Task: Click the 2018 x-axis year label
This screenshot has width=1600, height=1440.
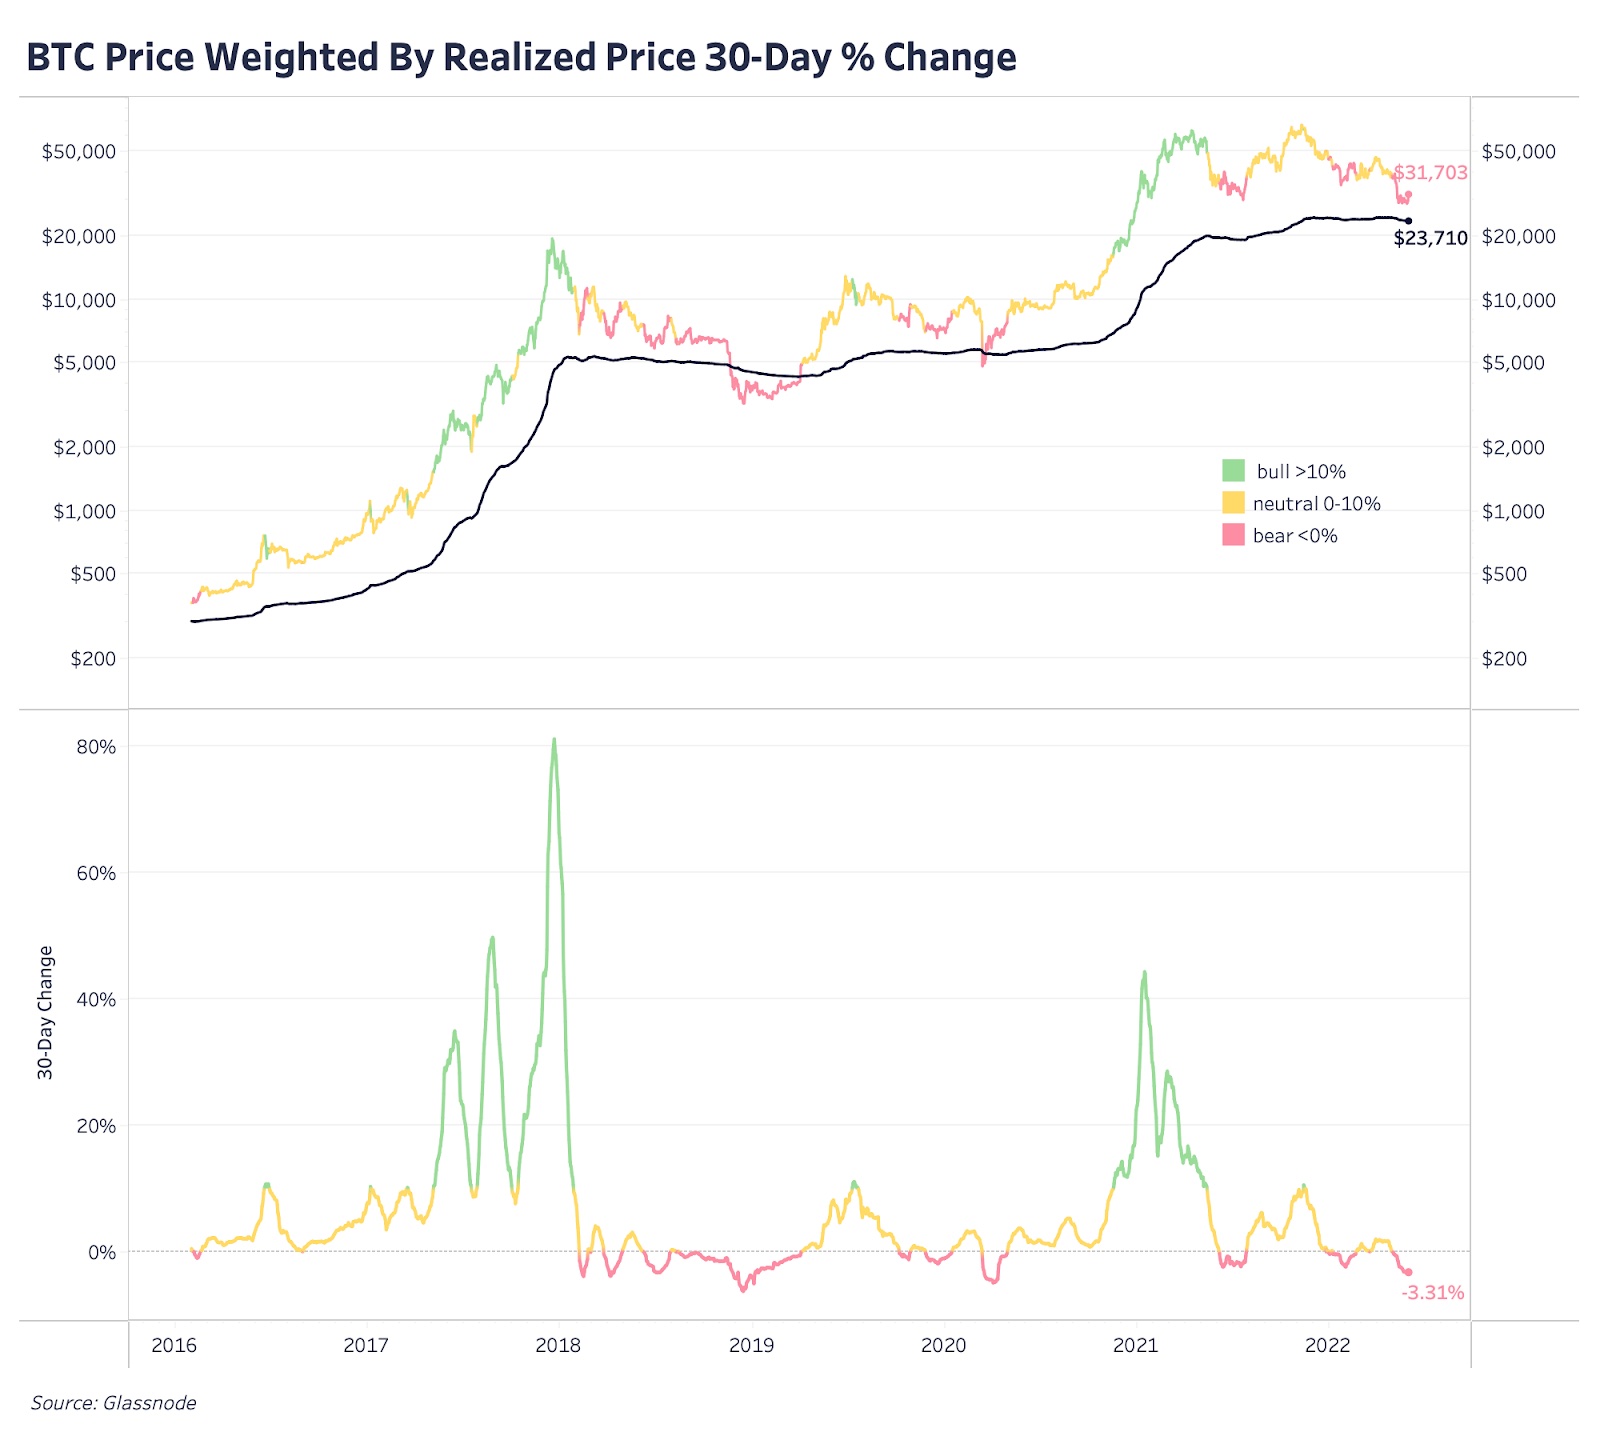Action: pos(558,1345)
